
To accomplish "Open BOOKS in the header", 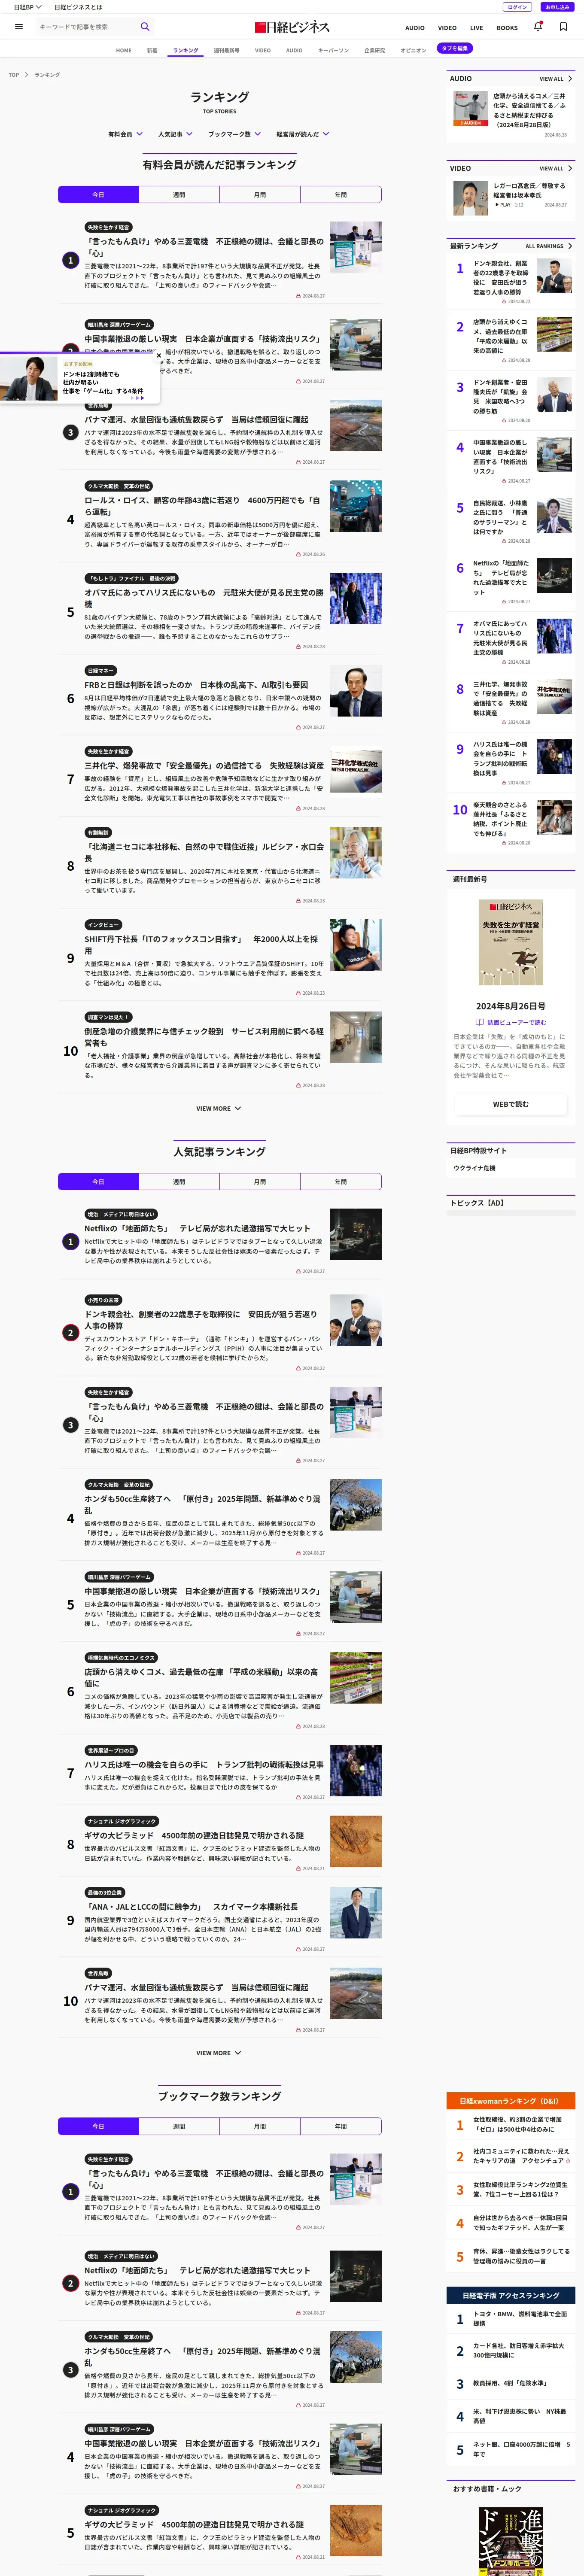I will [507, 28].
